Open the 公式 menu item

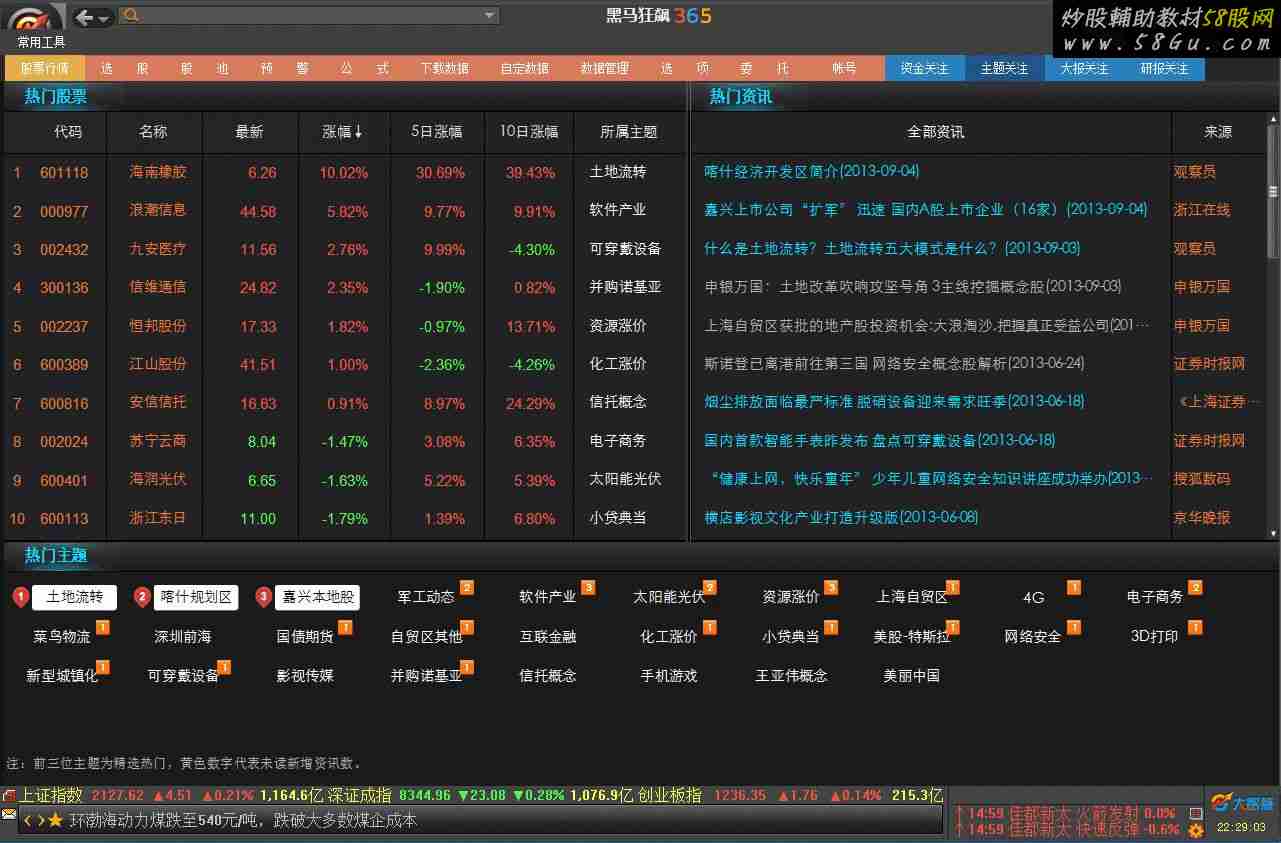coord(364,68)
